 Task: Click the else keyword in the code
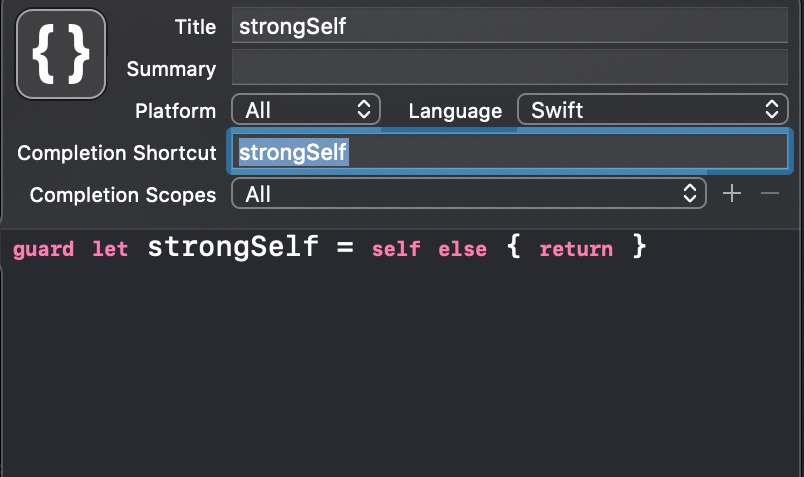pyautogui.click(x=463, y=249)
